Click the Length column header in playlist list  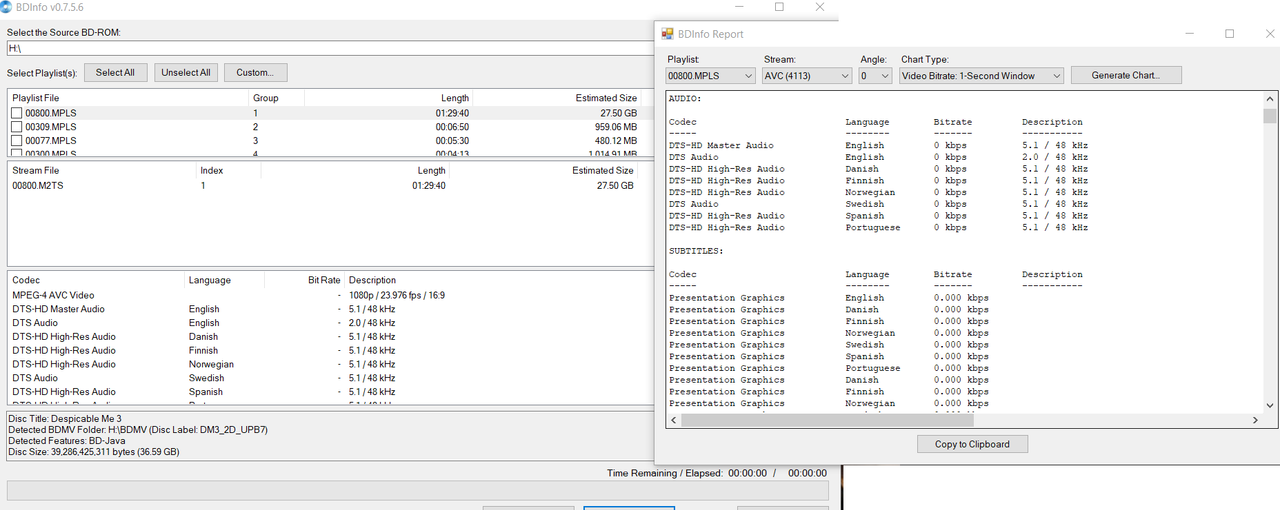click(x=455, y=98)
